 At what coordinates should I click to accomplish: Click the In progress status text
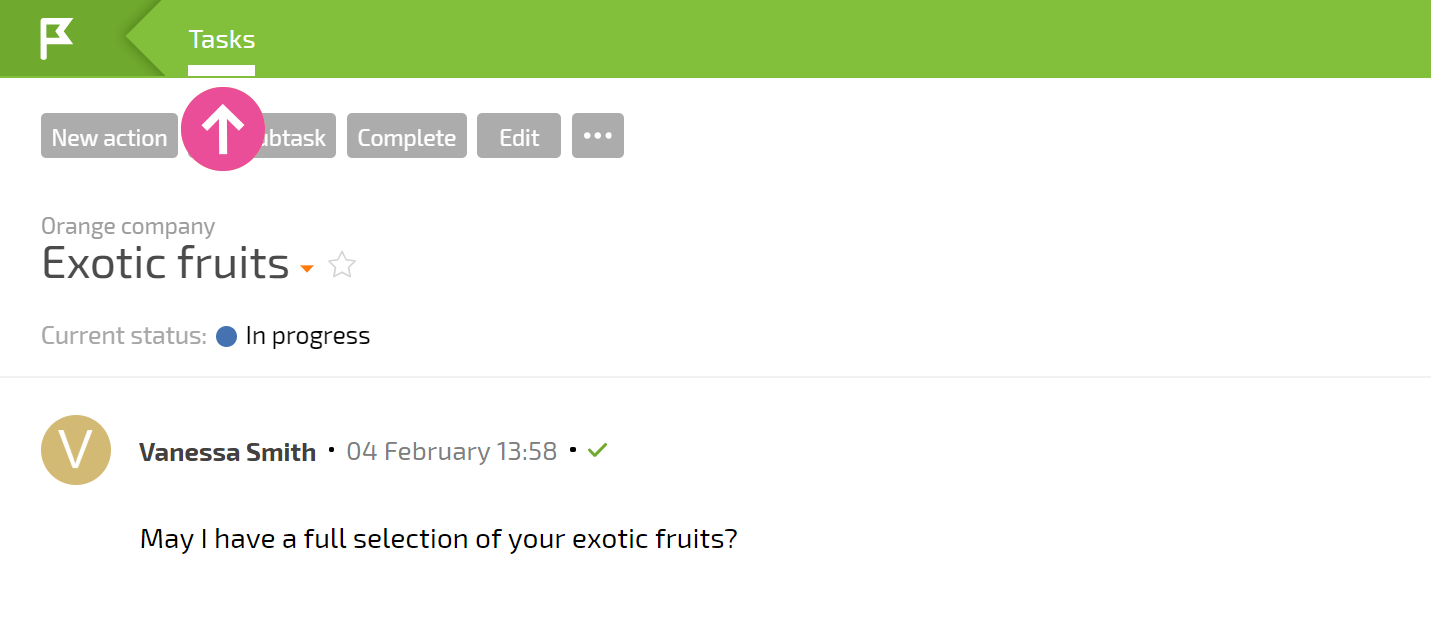308,336
